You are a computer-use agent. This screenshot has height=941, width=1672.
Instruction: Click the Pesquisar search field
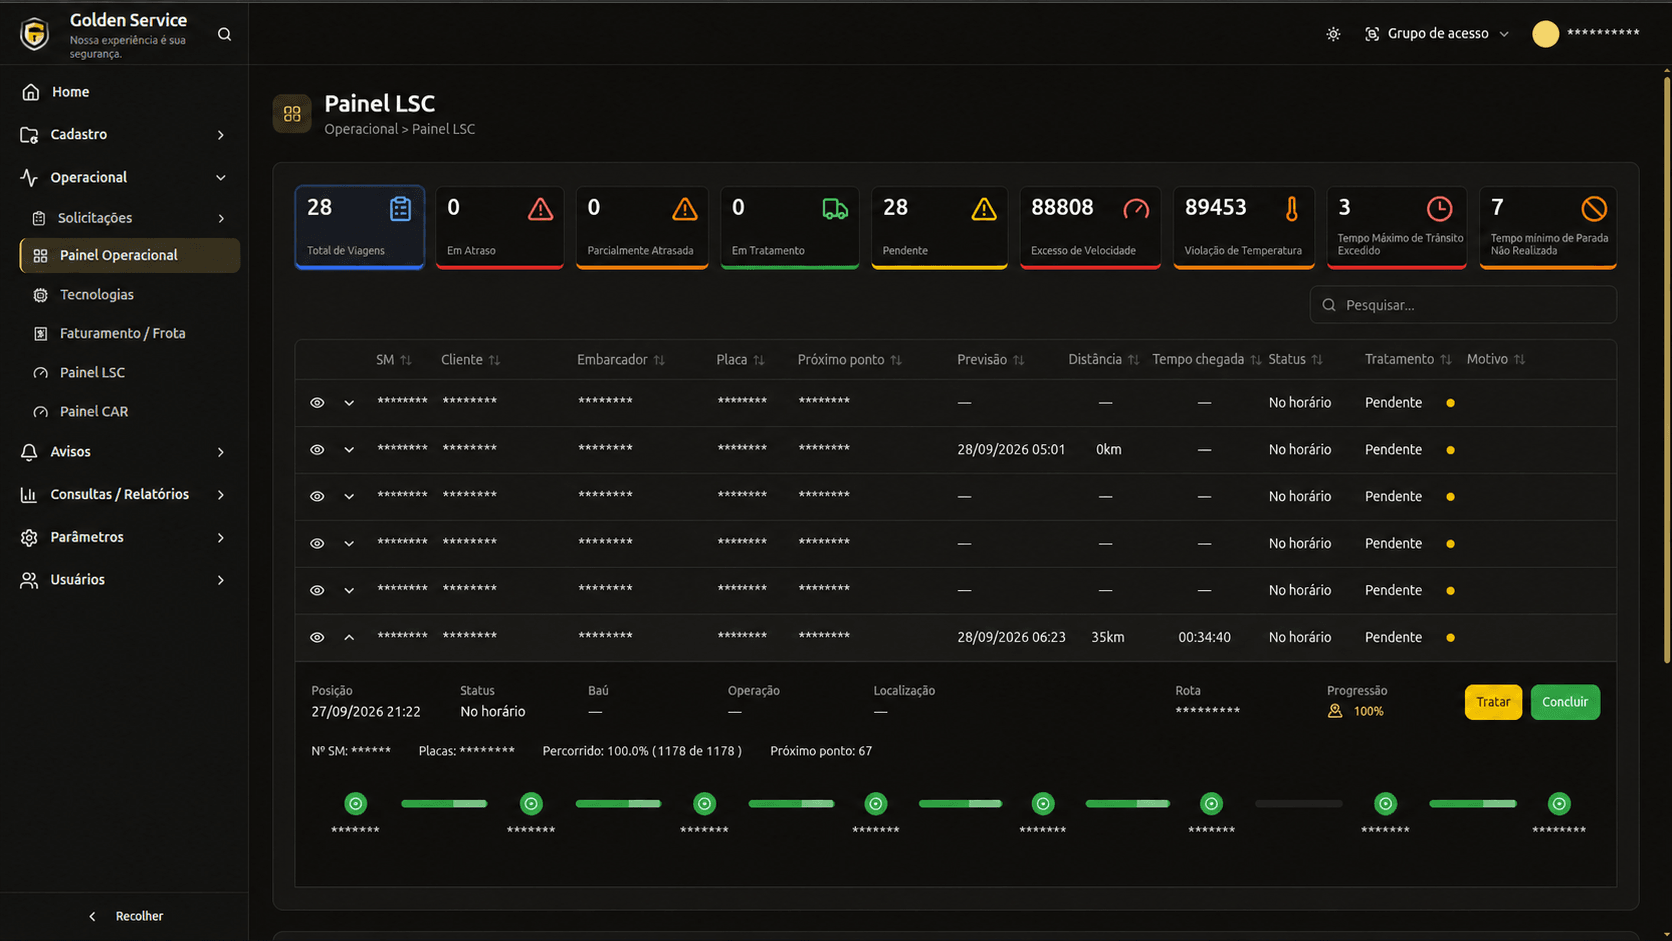pos(1463,305)
